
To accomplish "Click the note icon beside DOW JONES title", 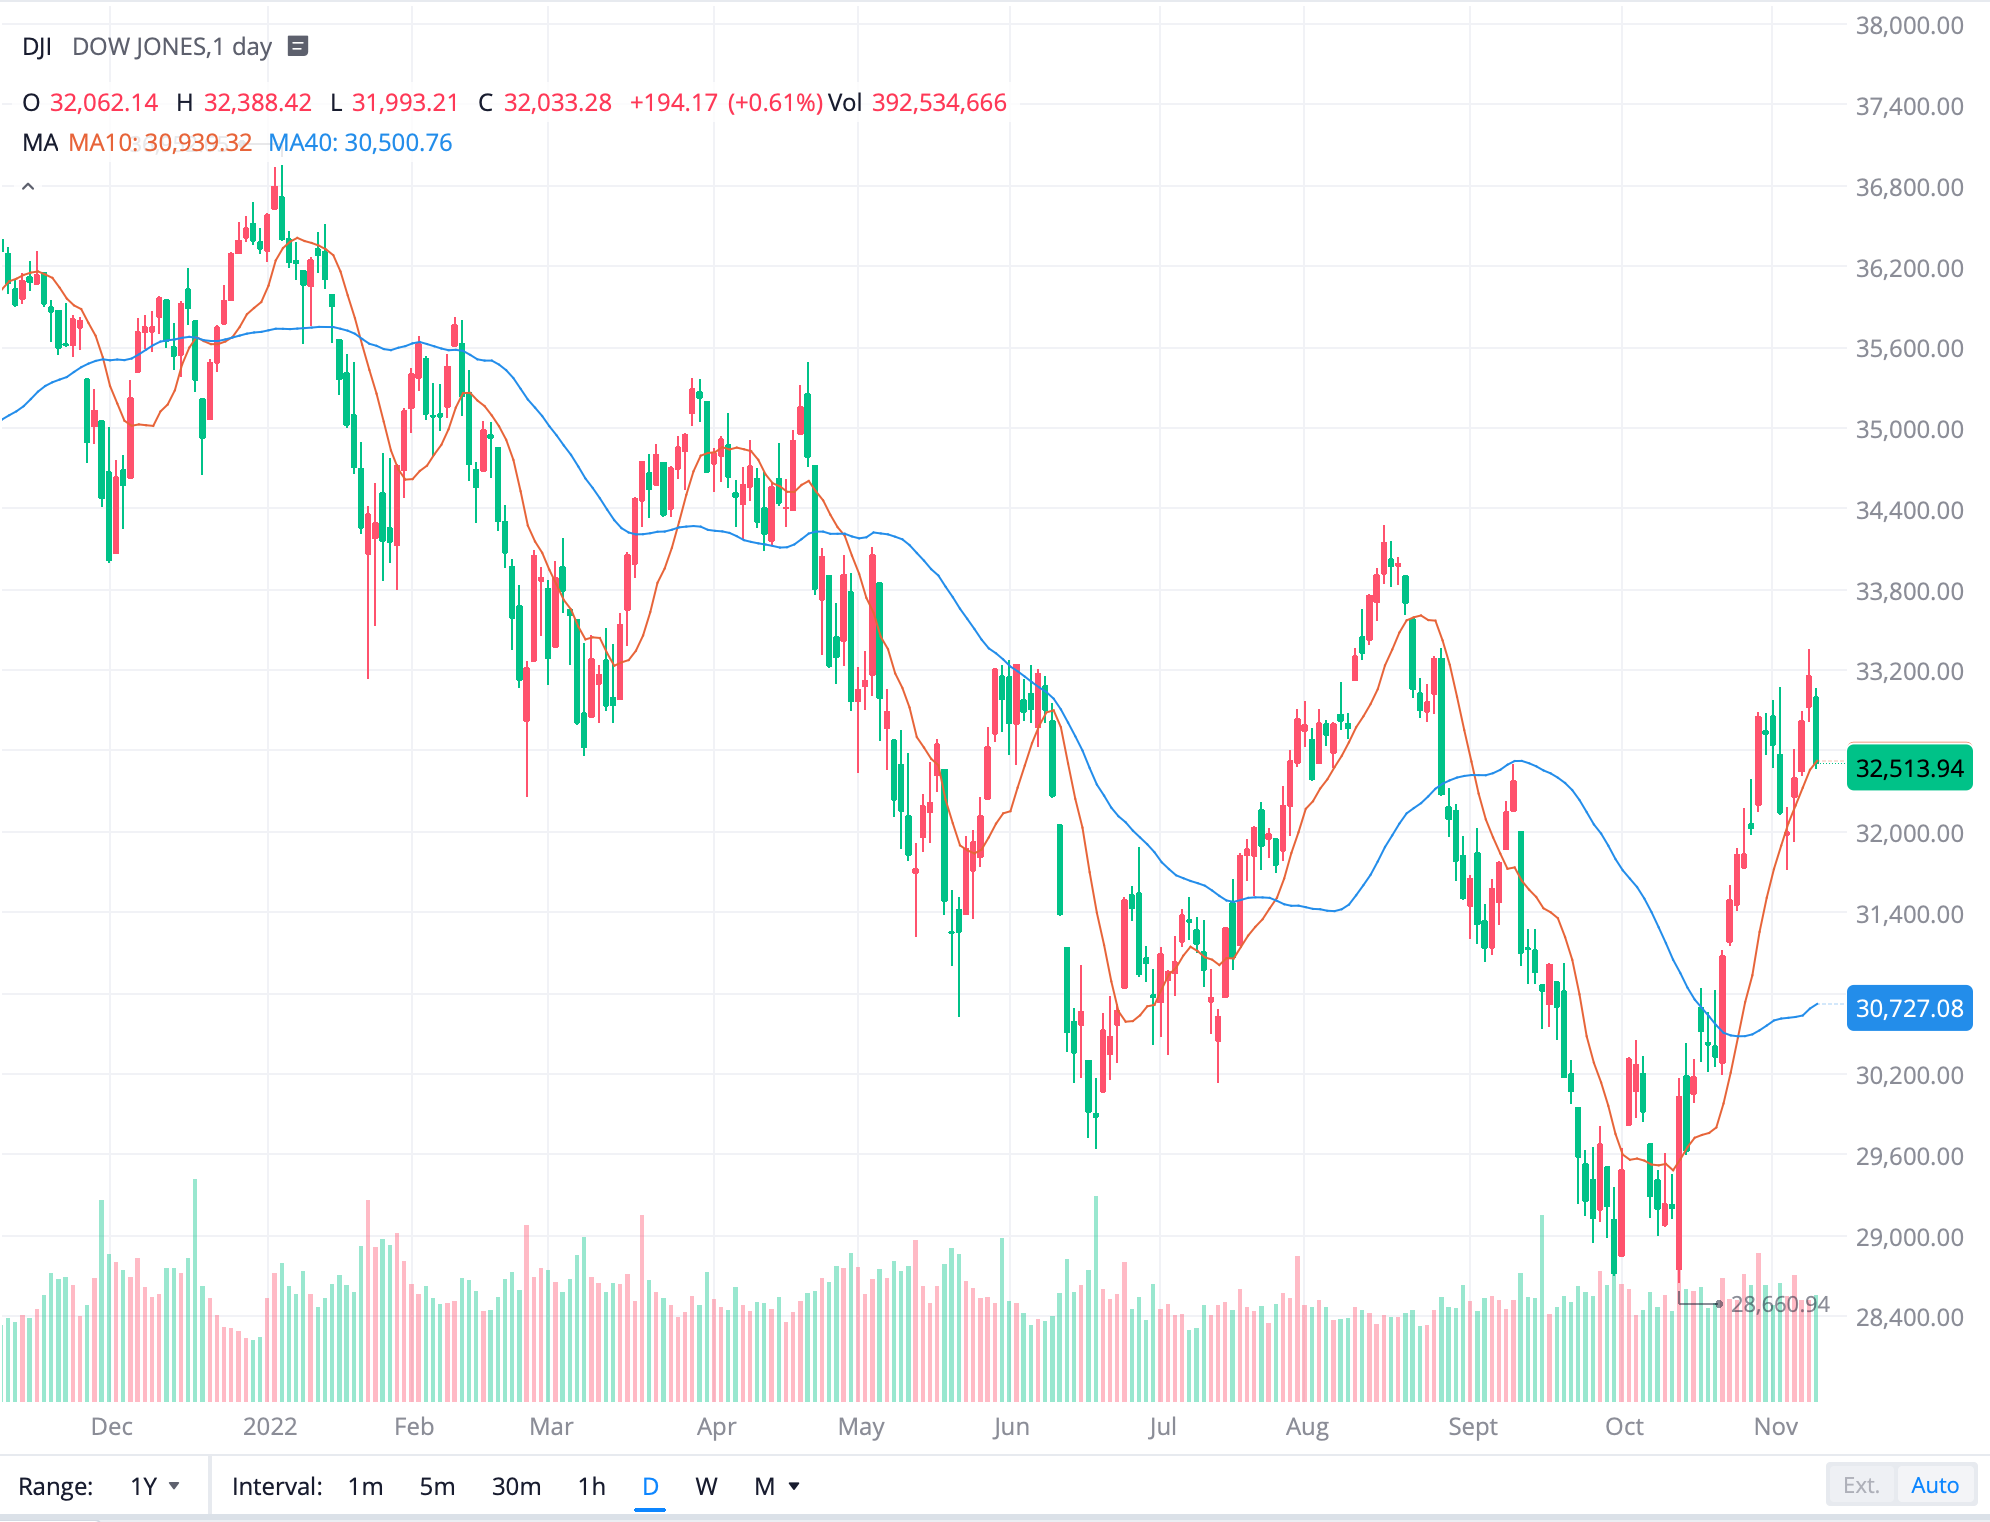I will point(298,46).
